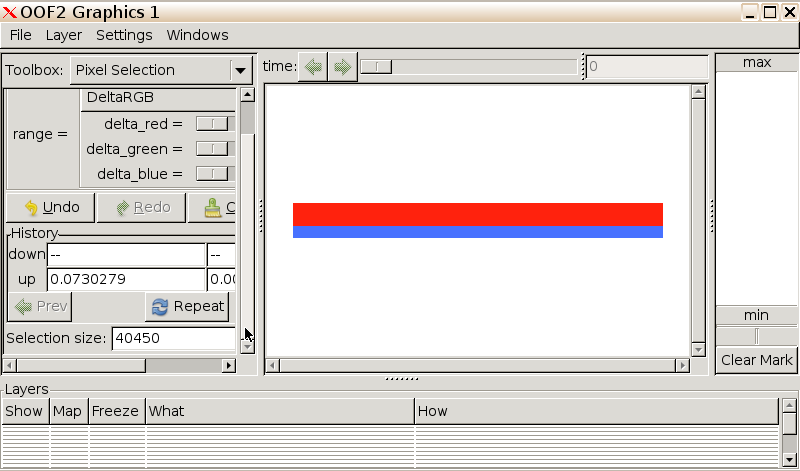Click the blue band in the canvas
Screen dimensions: 800x471
click(478, 232)
